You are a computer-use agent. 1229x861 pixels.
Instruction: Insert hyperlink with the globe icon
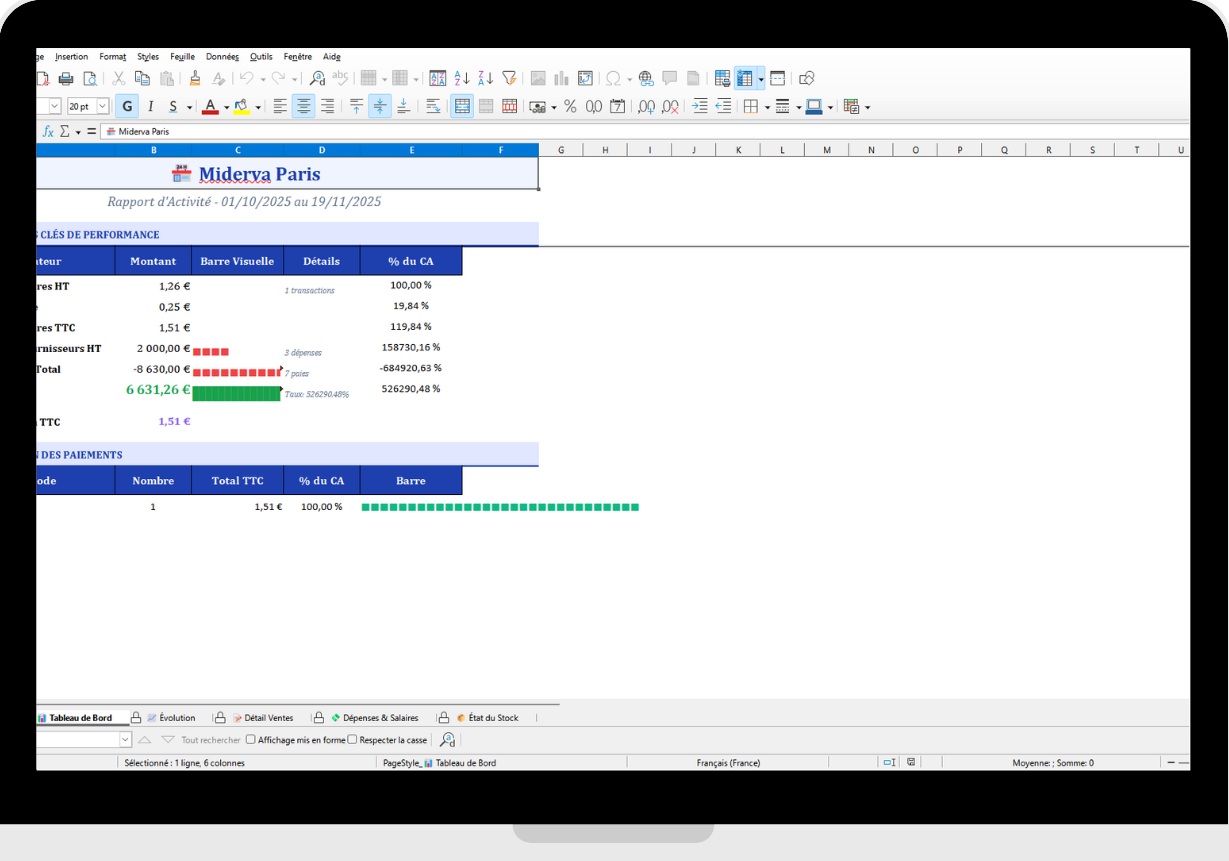tap(645, 78)
